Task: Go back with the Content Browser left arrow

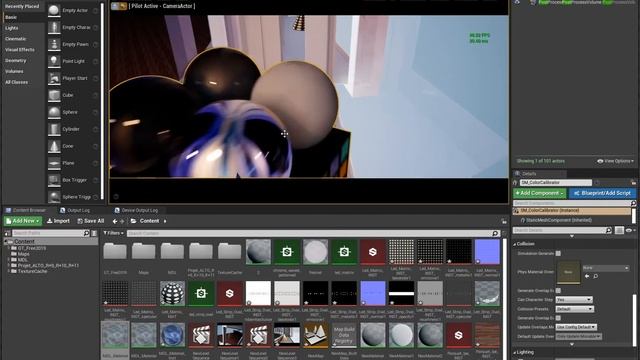Action: coord(115,221)
